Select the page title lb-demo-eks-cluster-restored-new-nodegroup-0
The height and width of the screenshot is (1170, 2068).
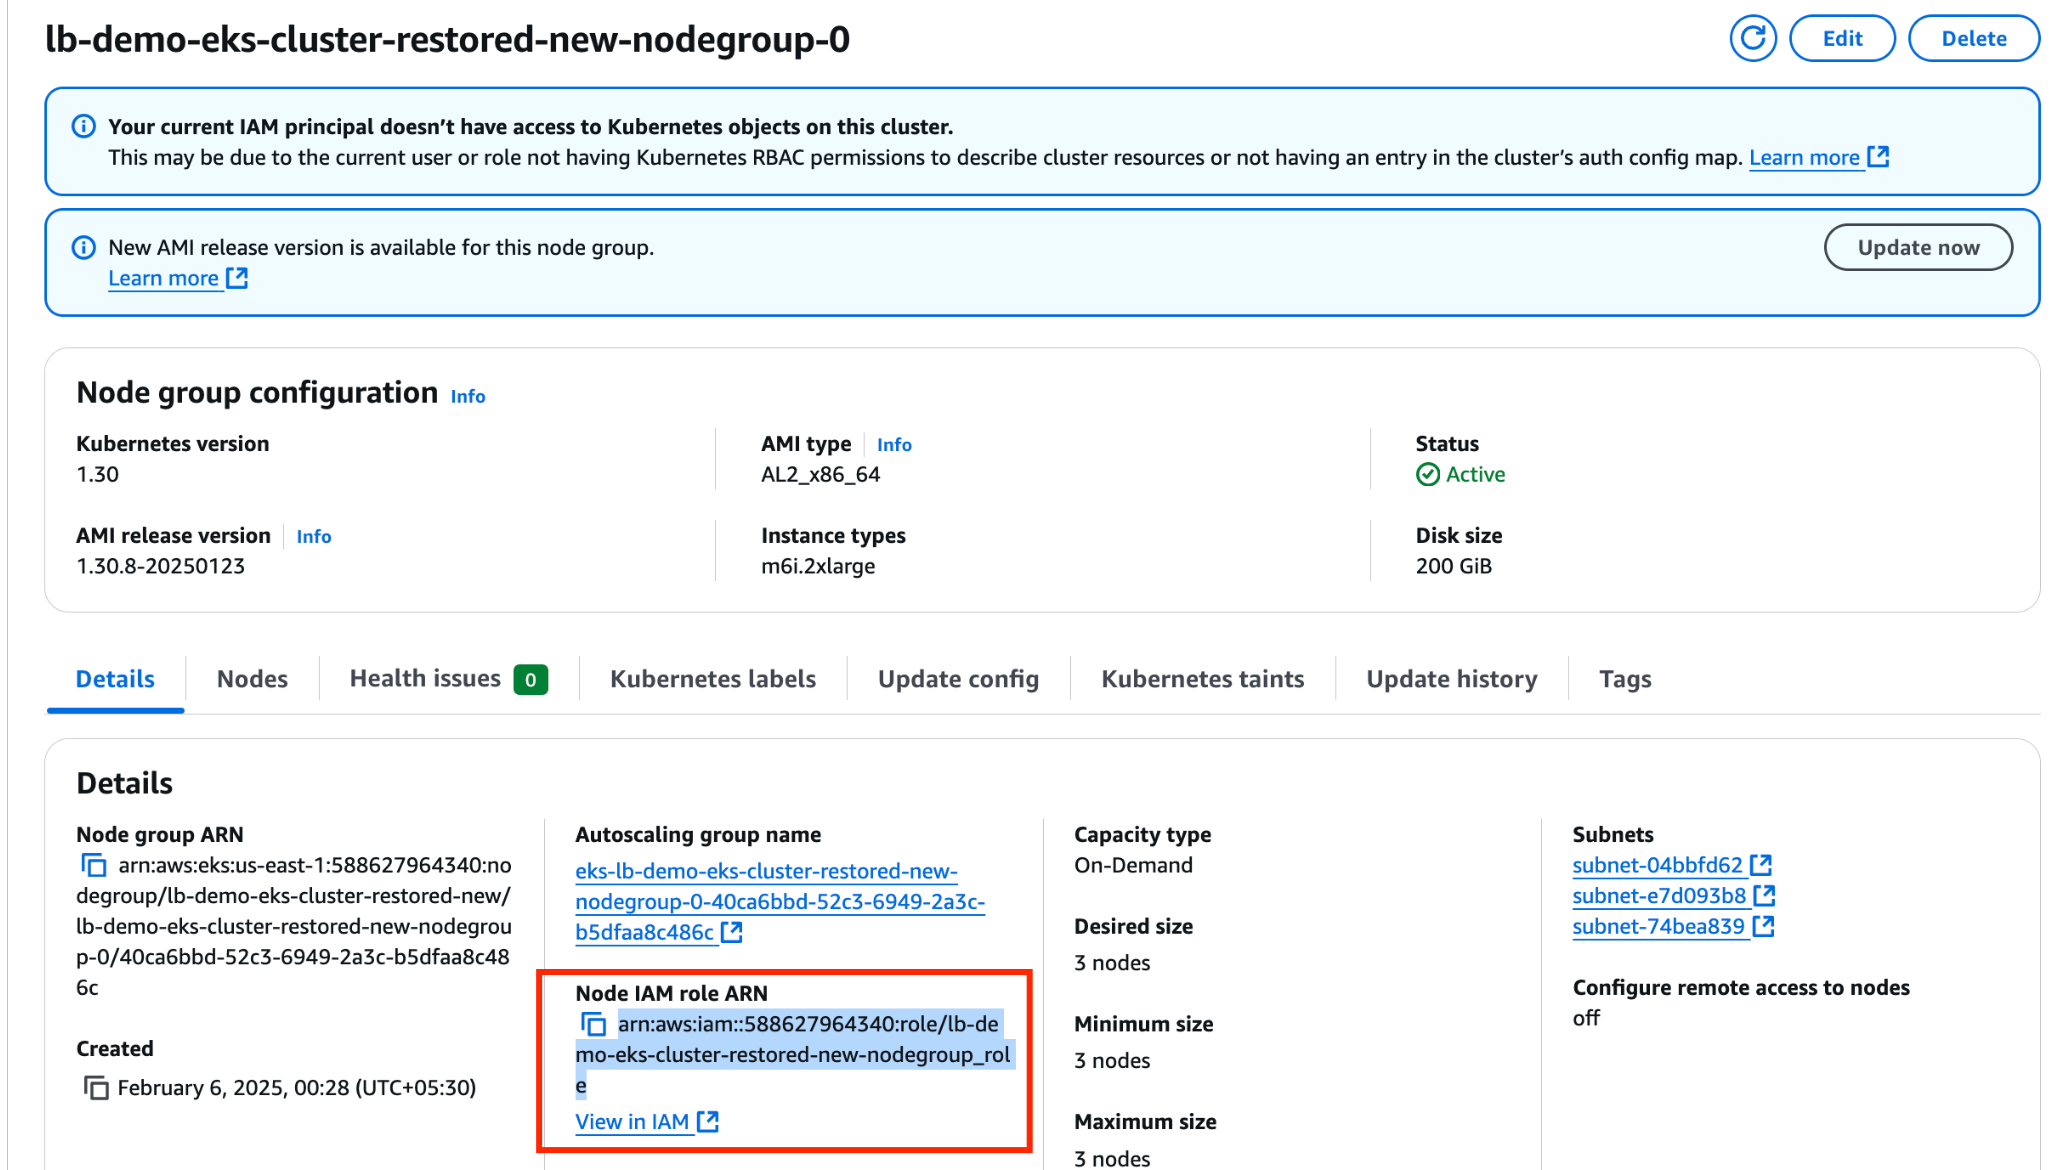447,41
